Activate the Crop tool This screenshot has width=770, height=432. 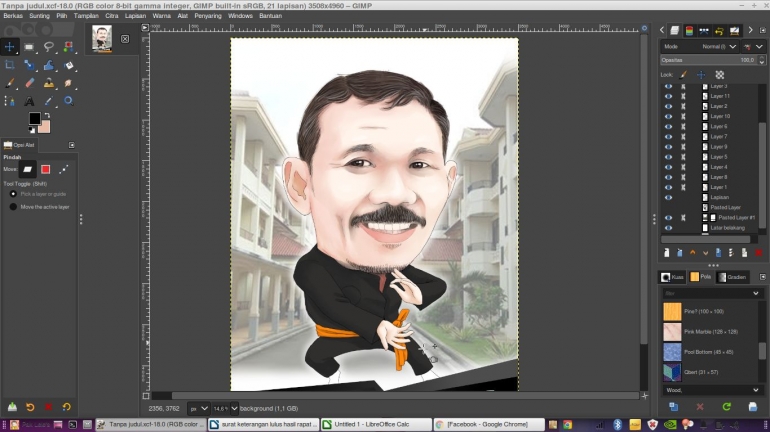10,65
